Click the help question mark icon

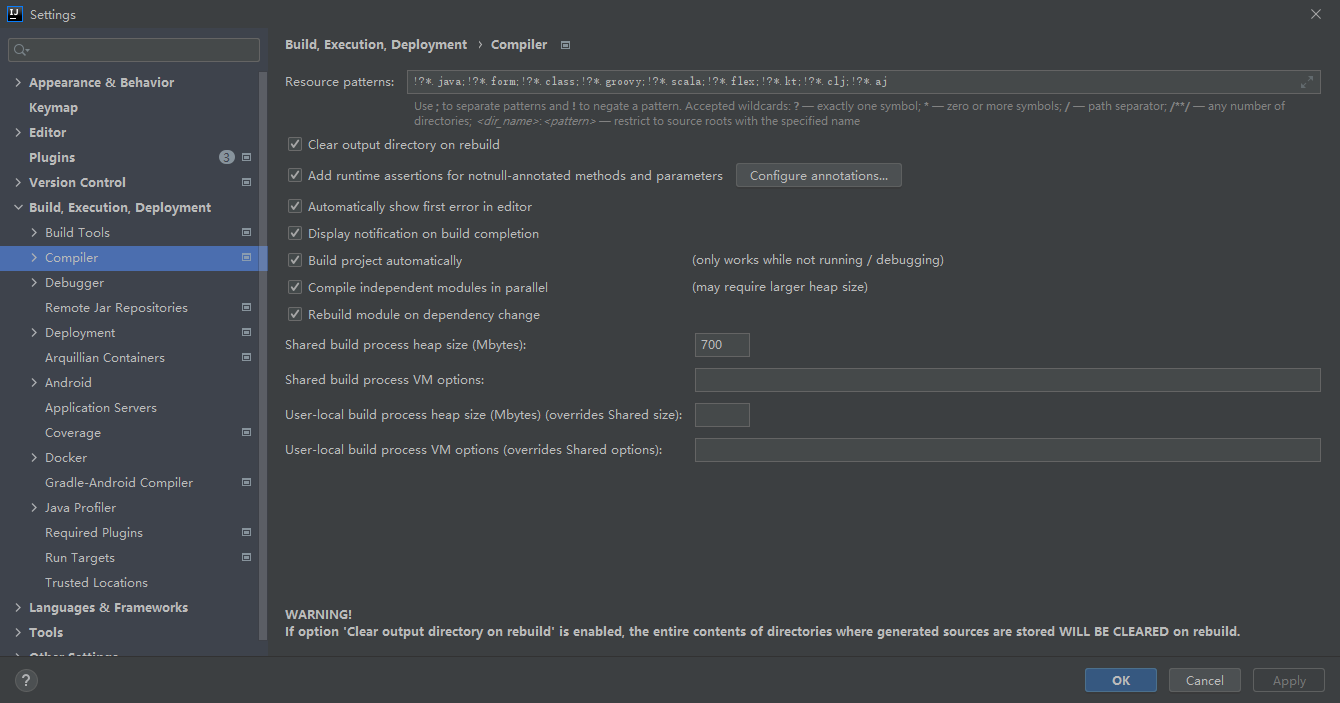[26, 680]
